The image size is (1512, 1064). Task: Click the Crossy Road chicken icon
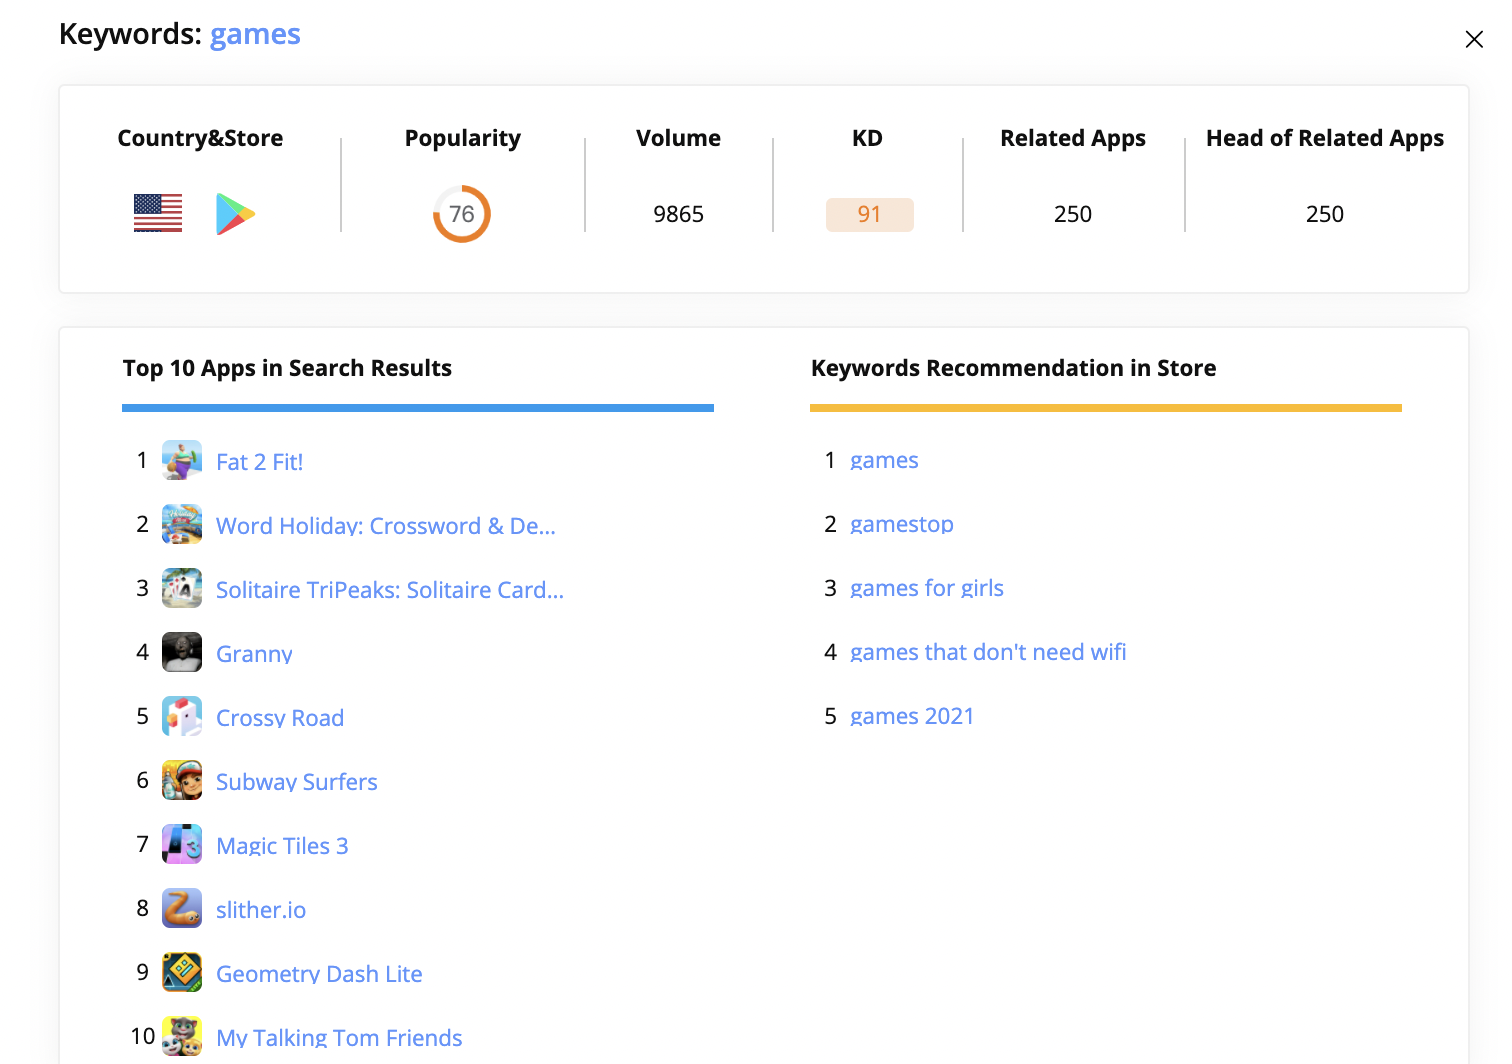(x=182, y=716)
